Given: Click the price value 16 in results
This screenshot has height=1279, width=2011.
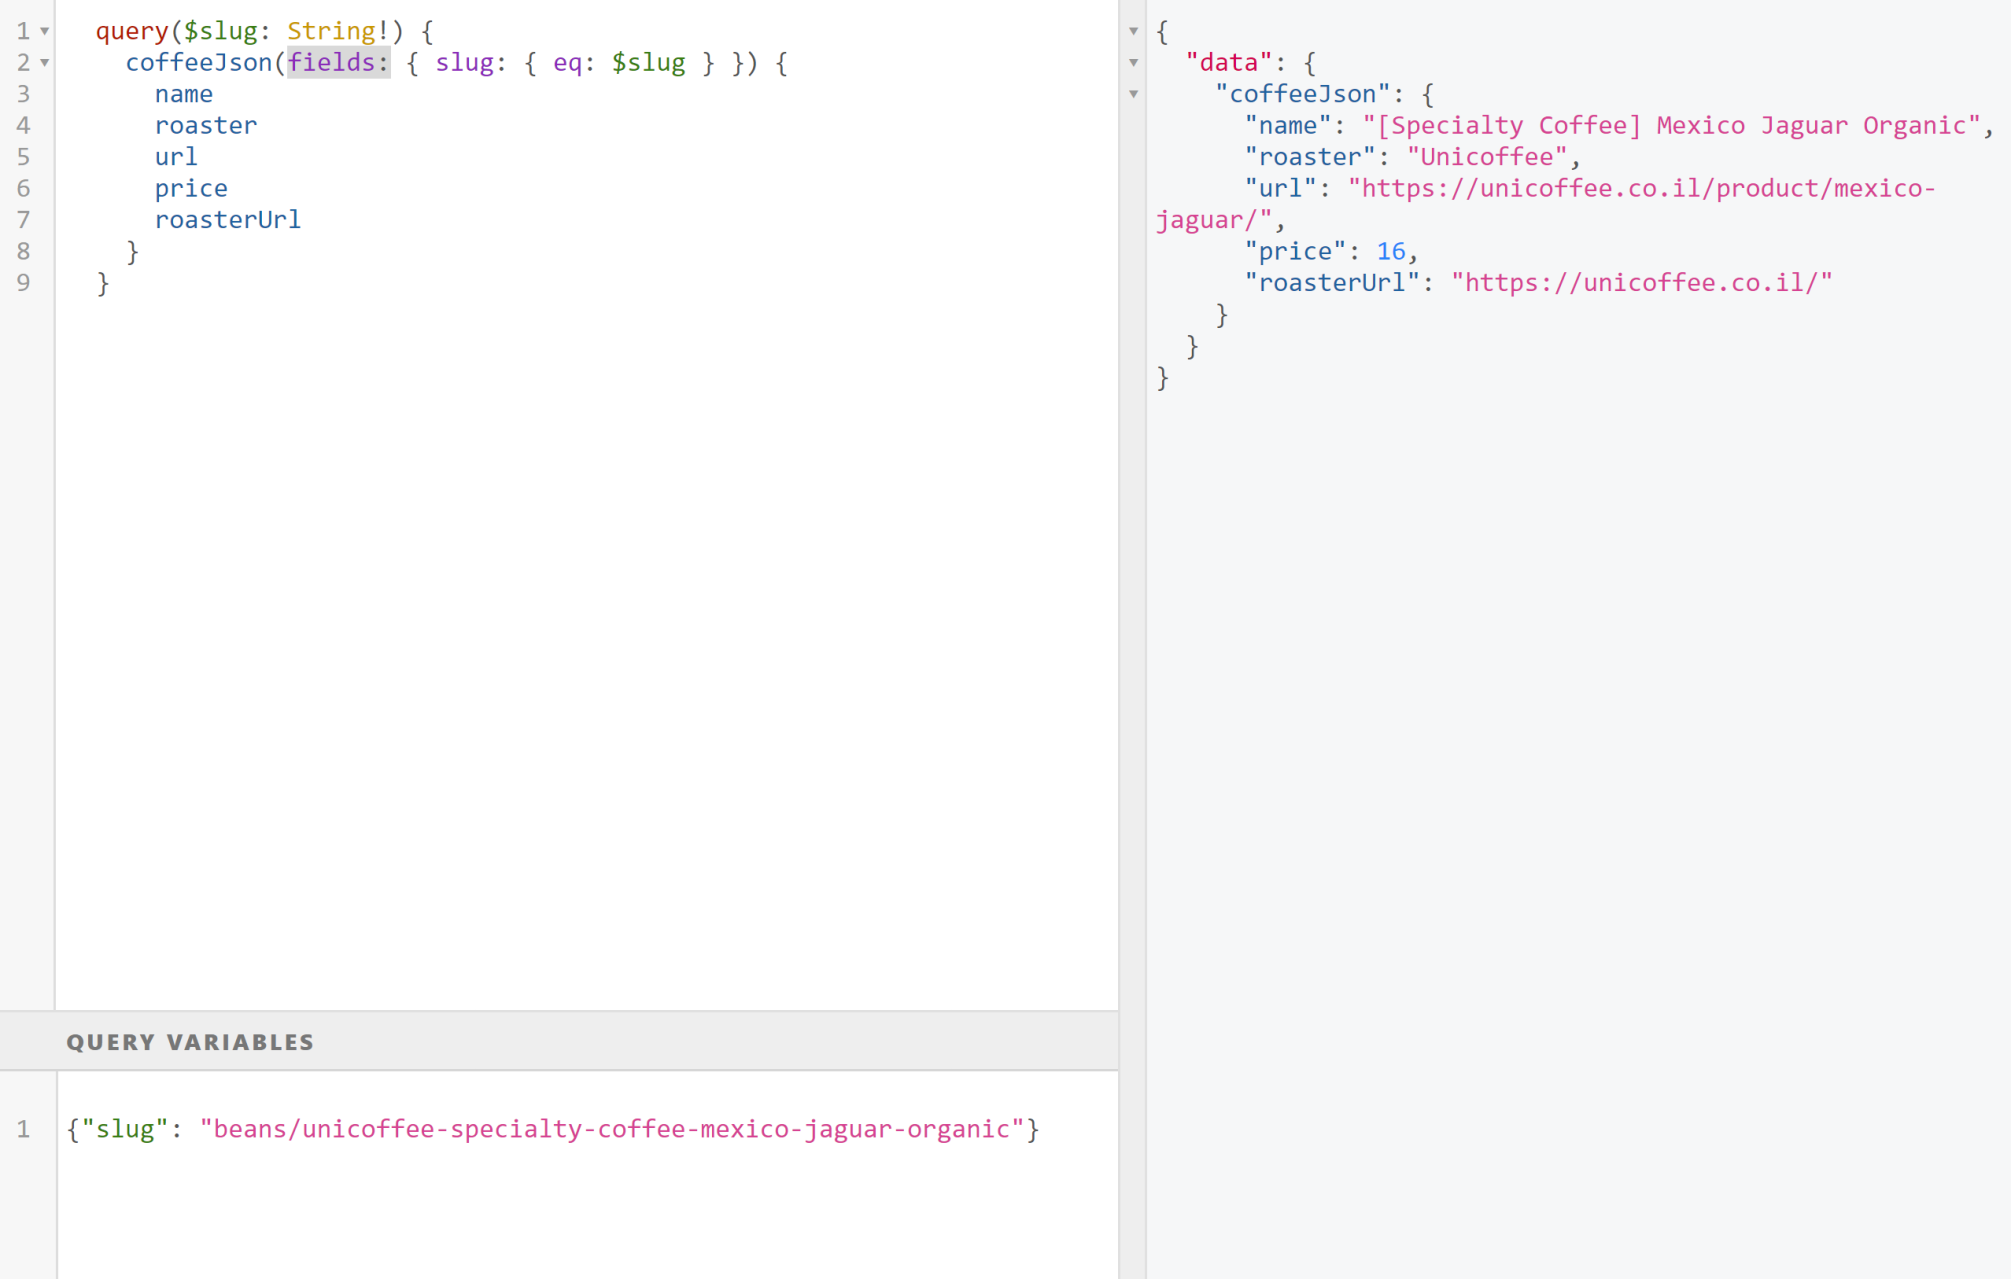Looking at the screenshot, I should pyautogui.click(x=1390, y=252).
